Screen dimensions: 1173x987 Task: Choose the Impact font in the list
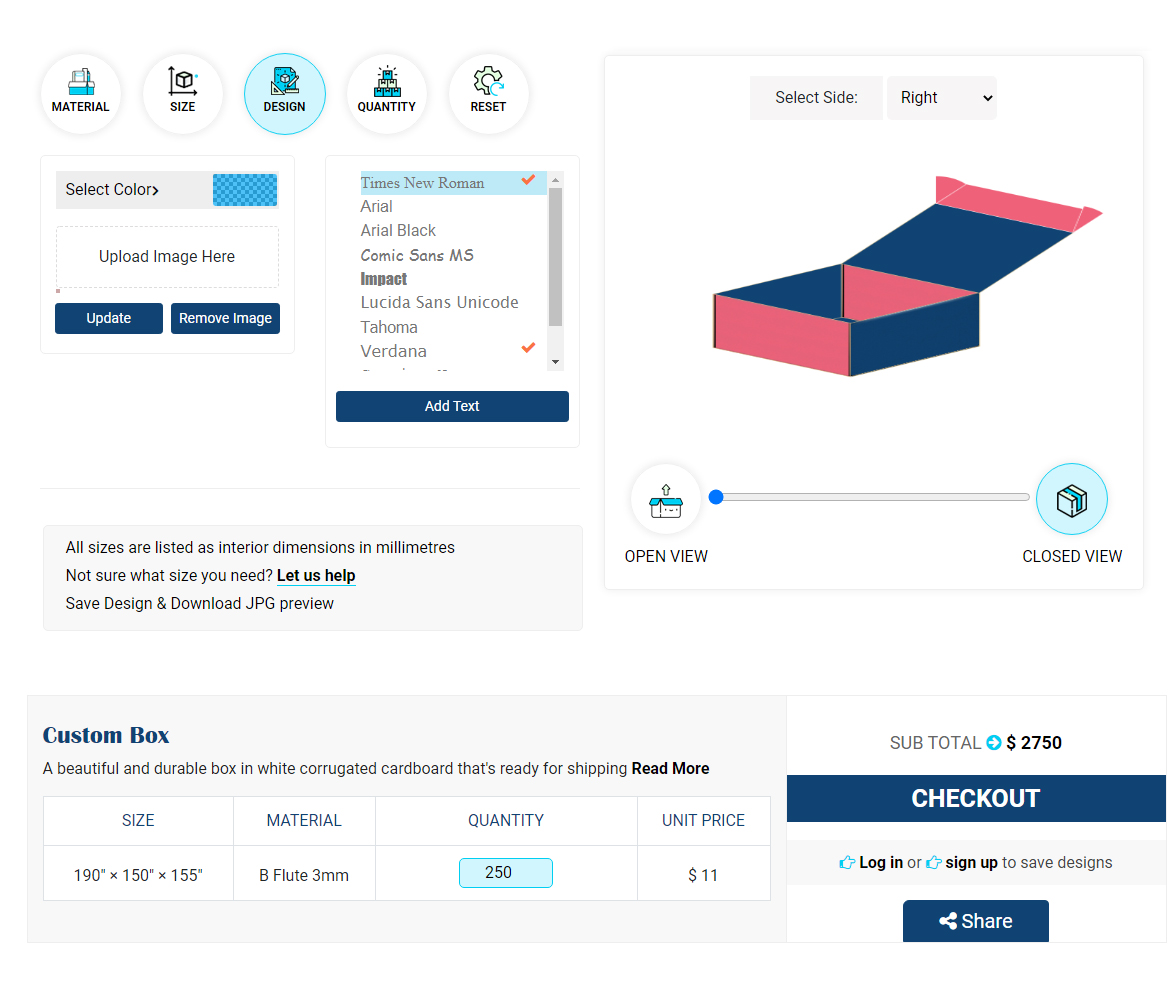point(384,279)
